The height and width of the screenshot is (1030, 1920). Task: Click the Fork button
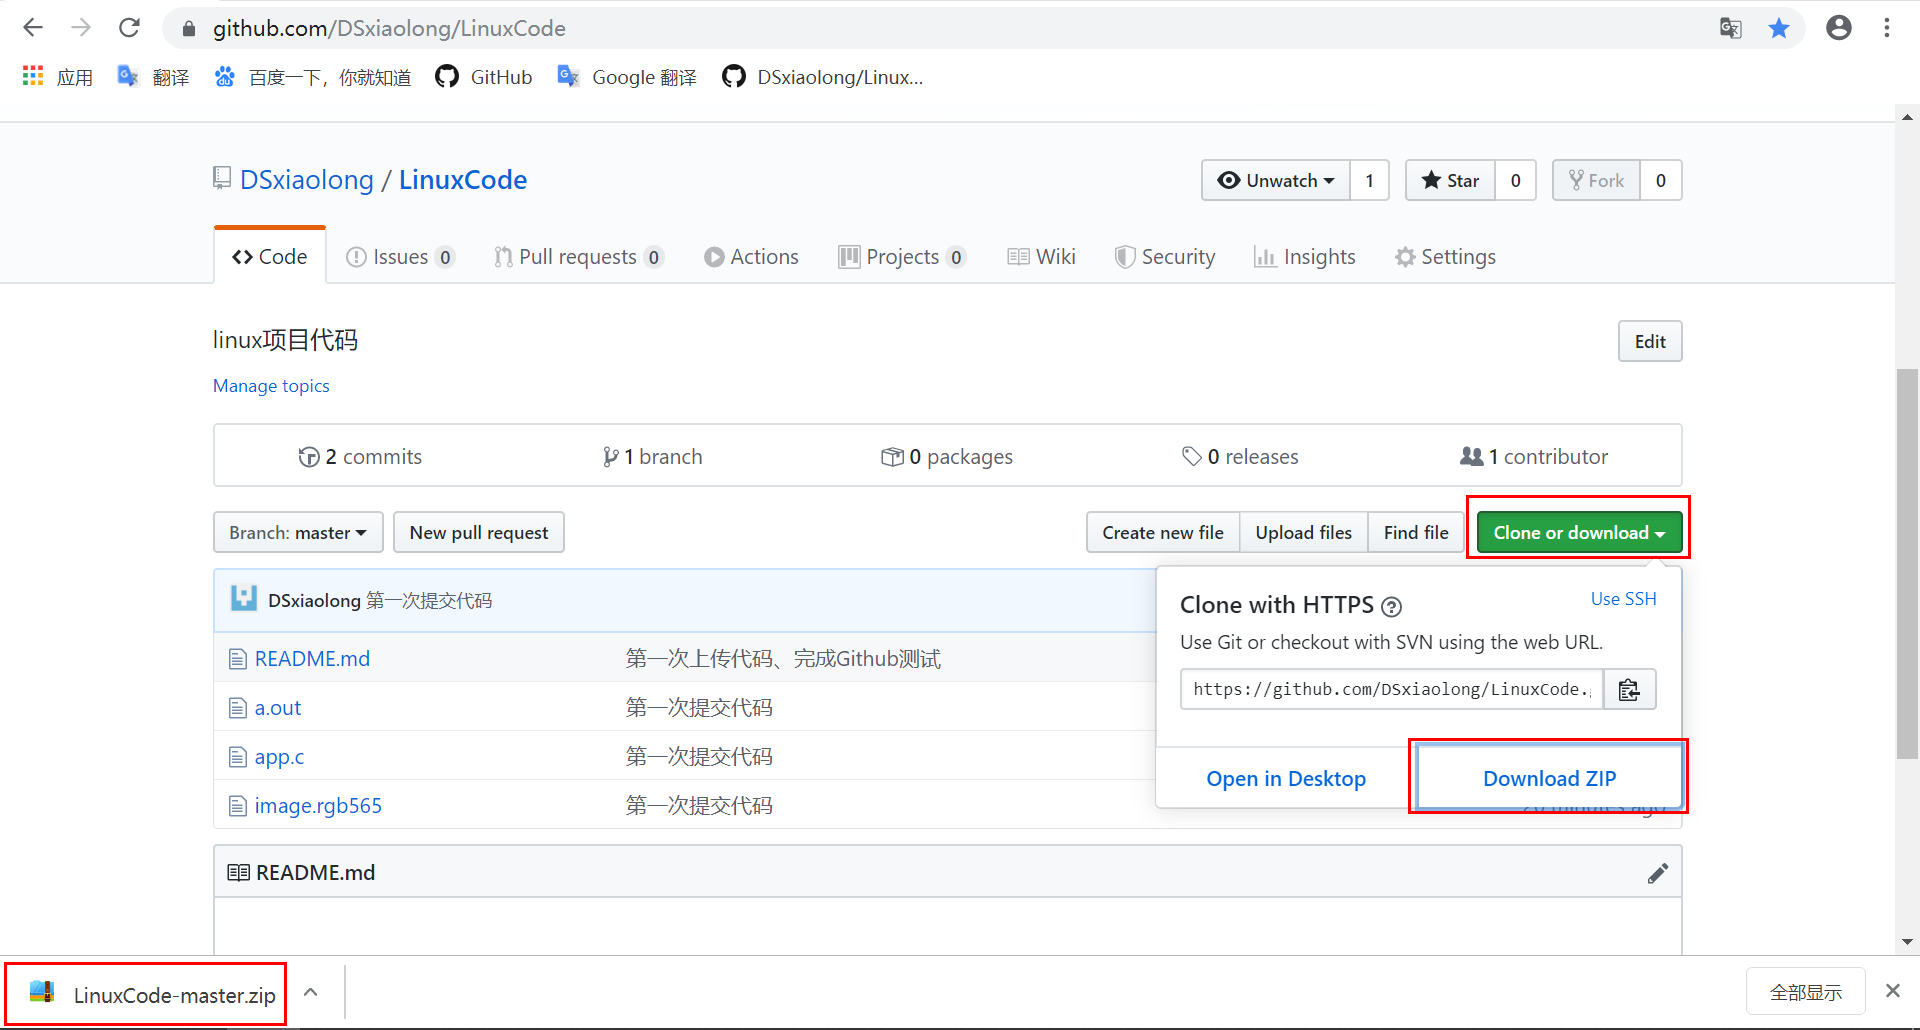point(1596,180)
